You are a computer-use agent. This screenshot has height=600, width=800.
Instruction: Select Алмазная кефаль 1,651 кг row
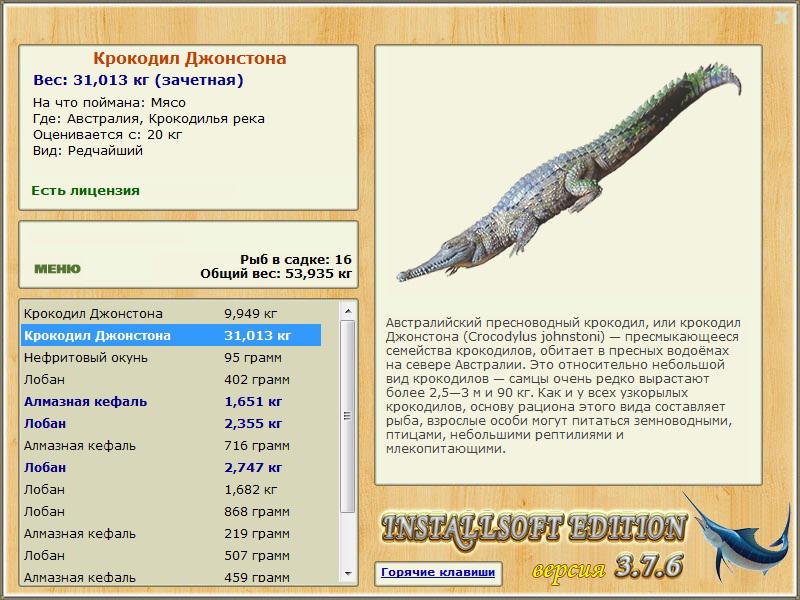pyautogui.click(x=171, y=401)
